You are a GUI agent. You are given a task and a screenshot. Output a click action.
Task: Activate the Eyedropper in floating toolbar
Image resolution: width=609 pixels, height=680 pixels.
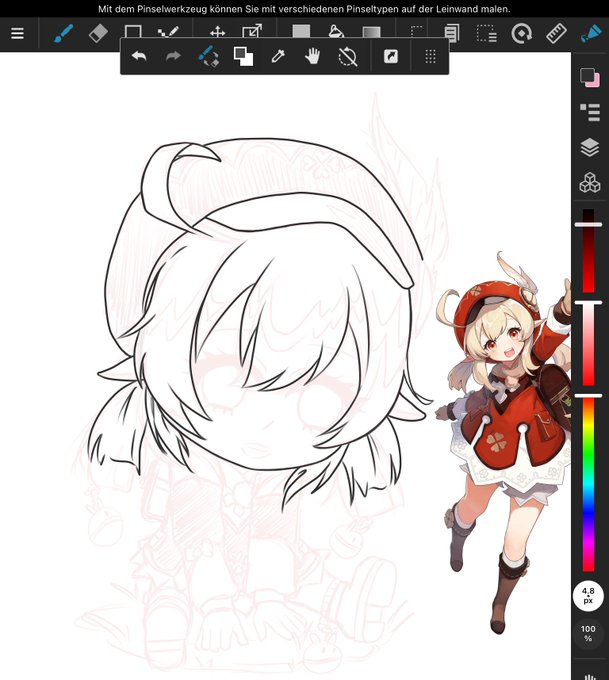(x=278, y=56)
